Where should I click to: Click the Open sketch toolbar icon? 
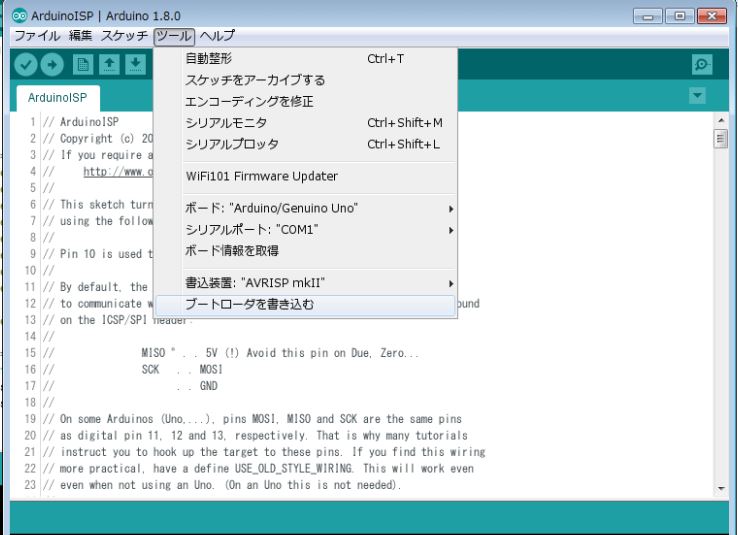point(110,64)
